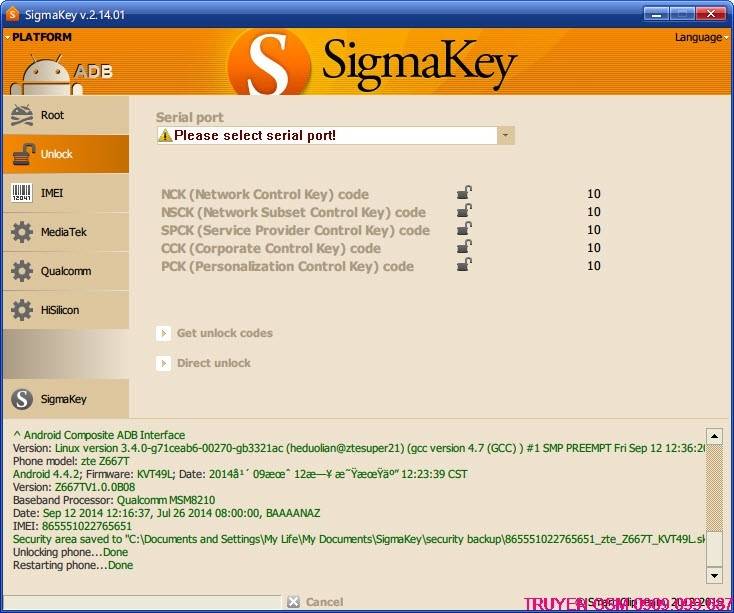
Task: Click the CCK (Corporate Control Key) code label
Action: 271,248
